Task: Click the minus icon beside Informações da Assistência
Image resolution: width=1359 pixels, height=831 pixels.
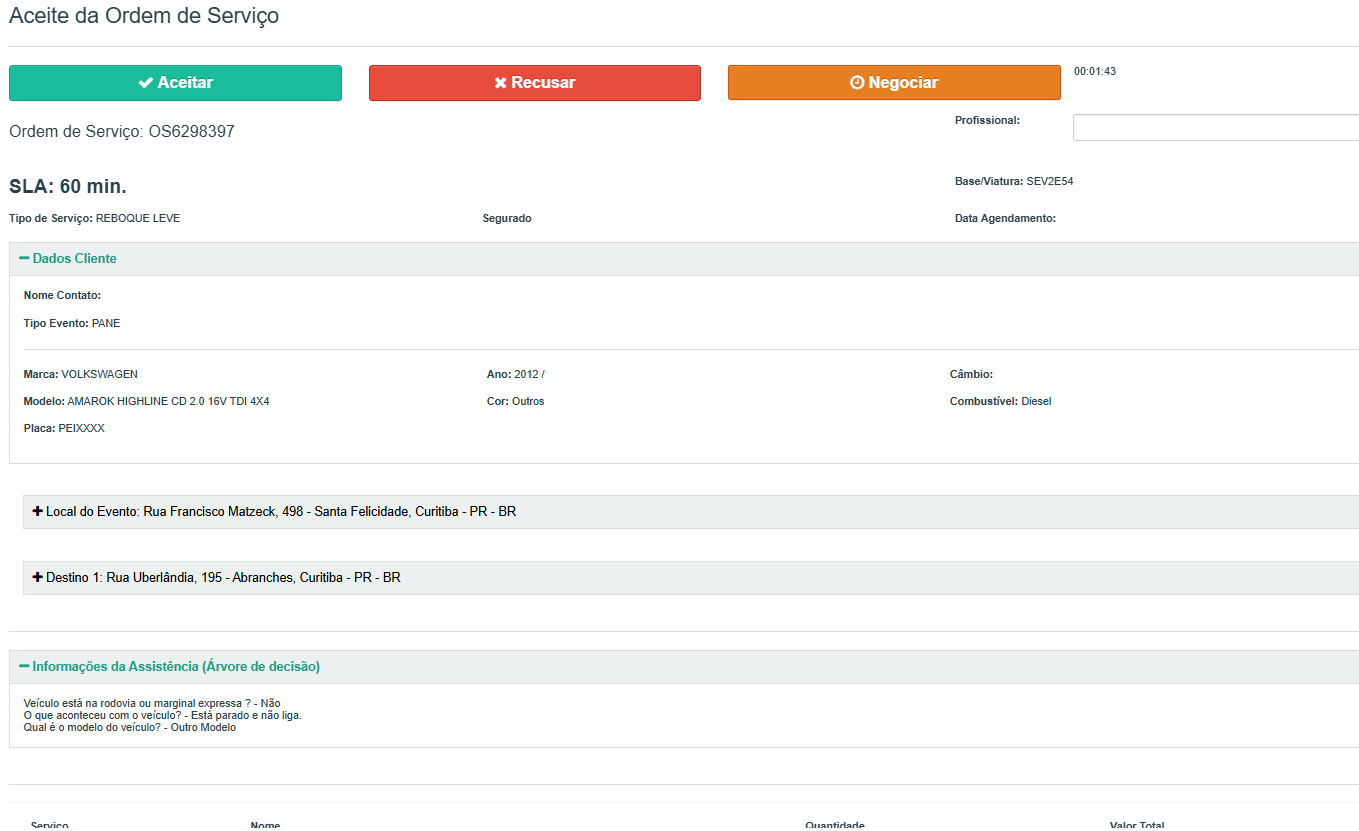Action: click(x=24, y=666)
